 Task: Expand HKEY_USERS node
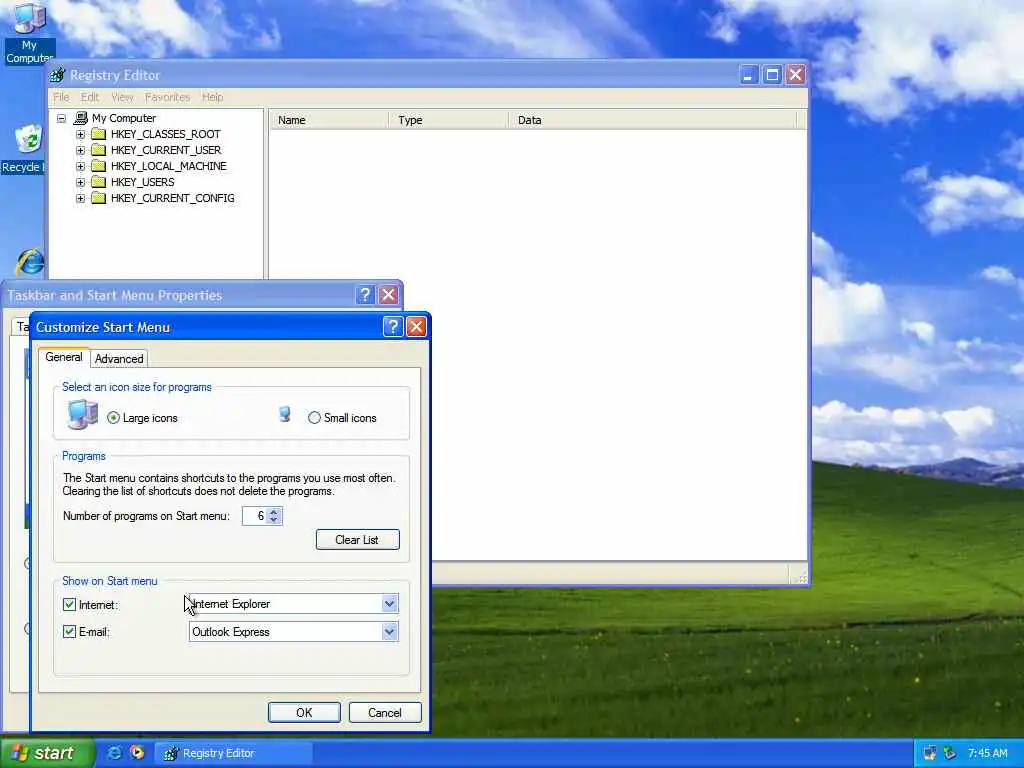point(80,182)
